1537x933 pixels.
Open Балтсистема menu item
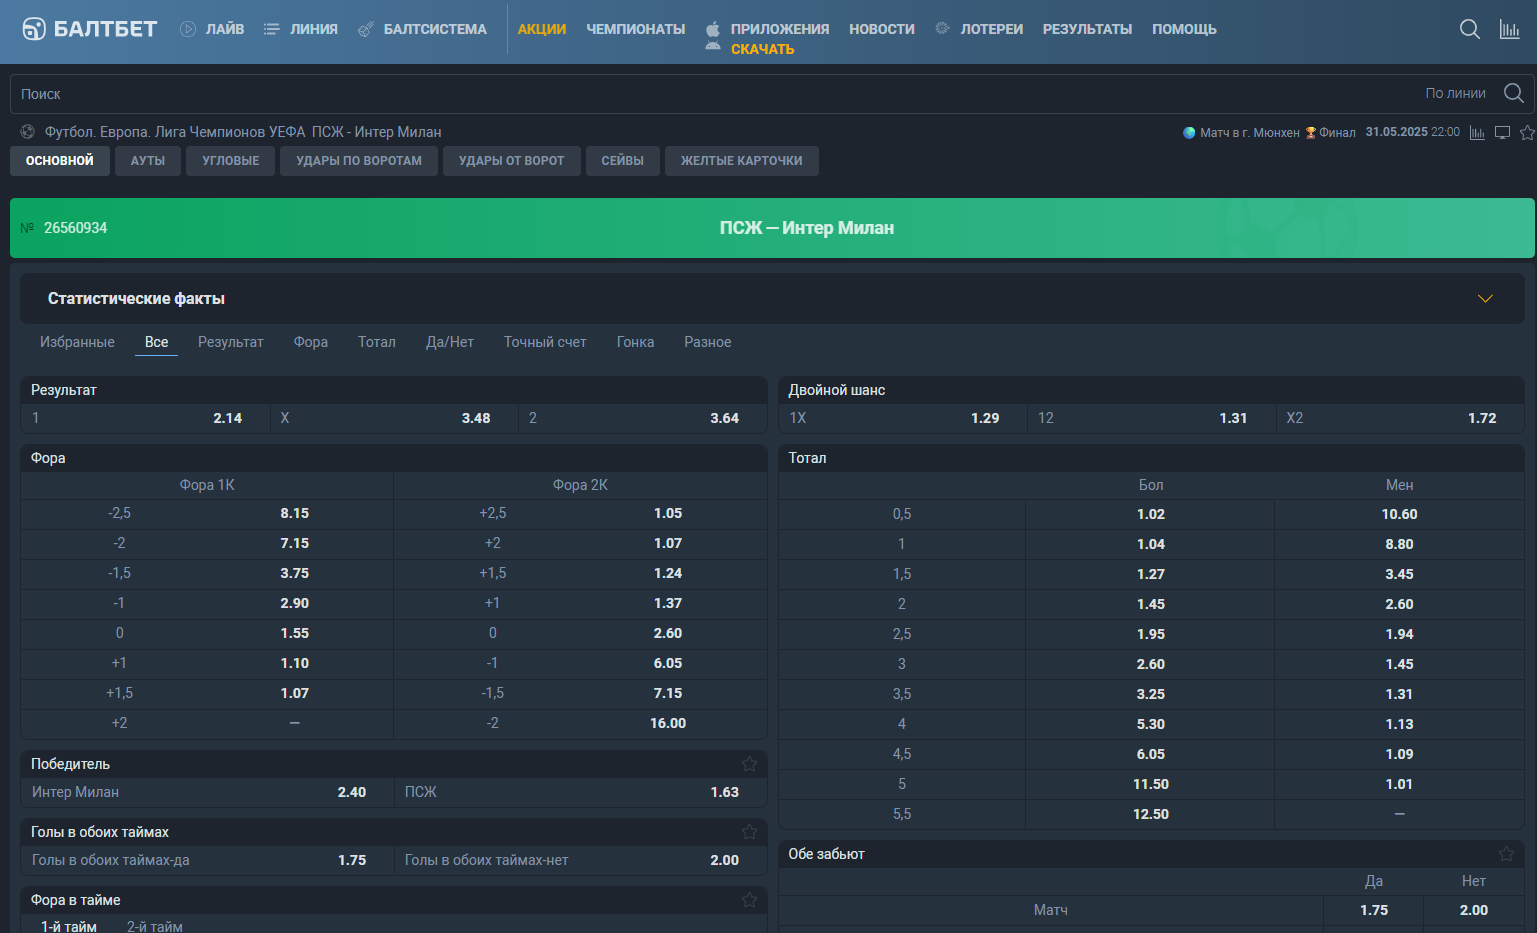435,29
